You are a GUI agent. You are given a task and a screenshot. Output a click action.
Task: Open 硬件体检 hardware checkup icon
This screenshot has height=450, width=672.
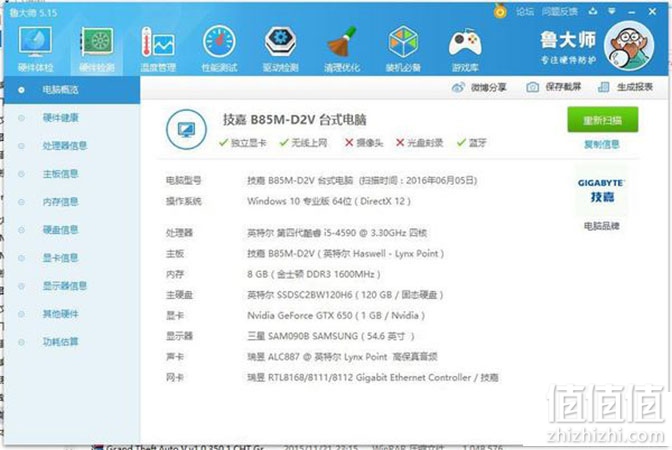point(35,49)
